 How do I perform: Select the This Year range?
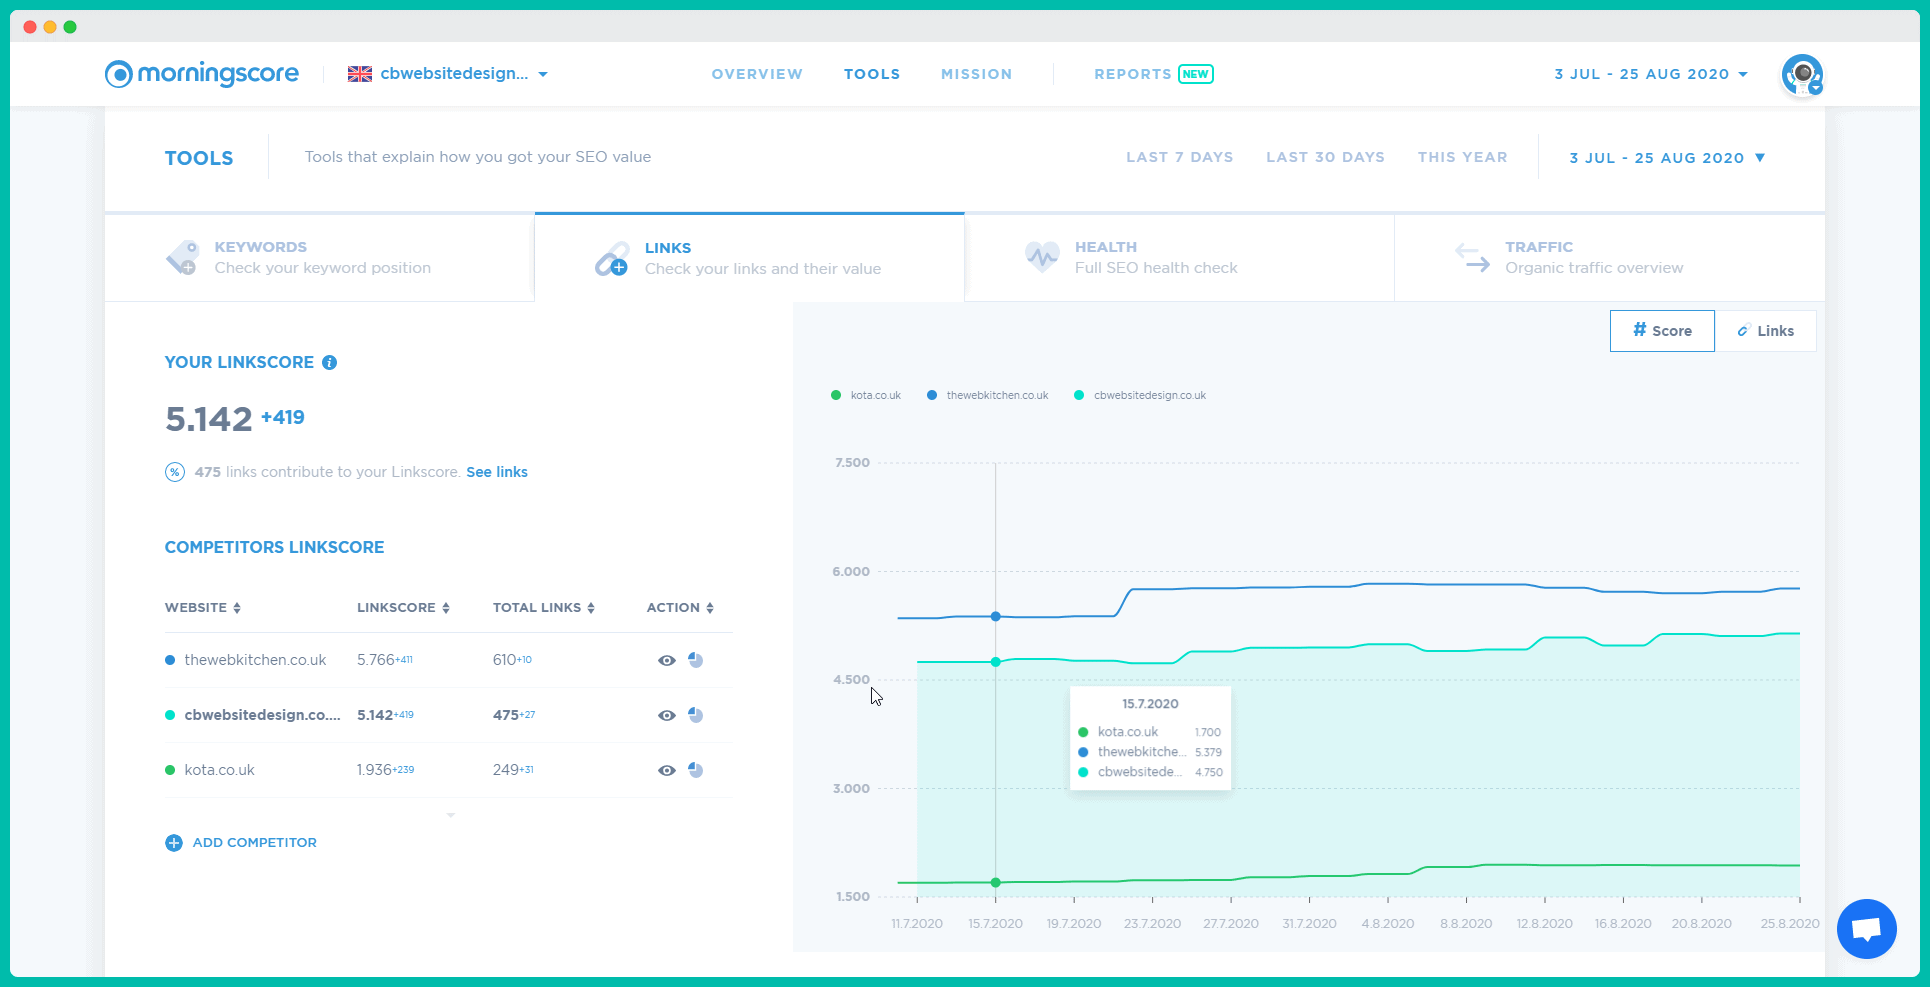click(1463, 157)
